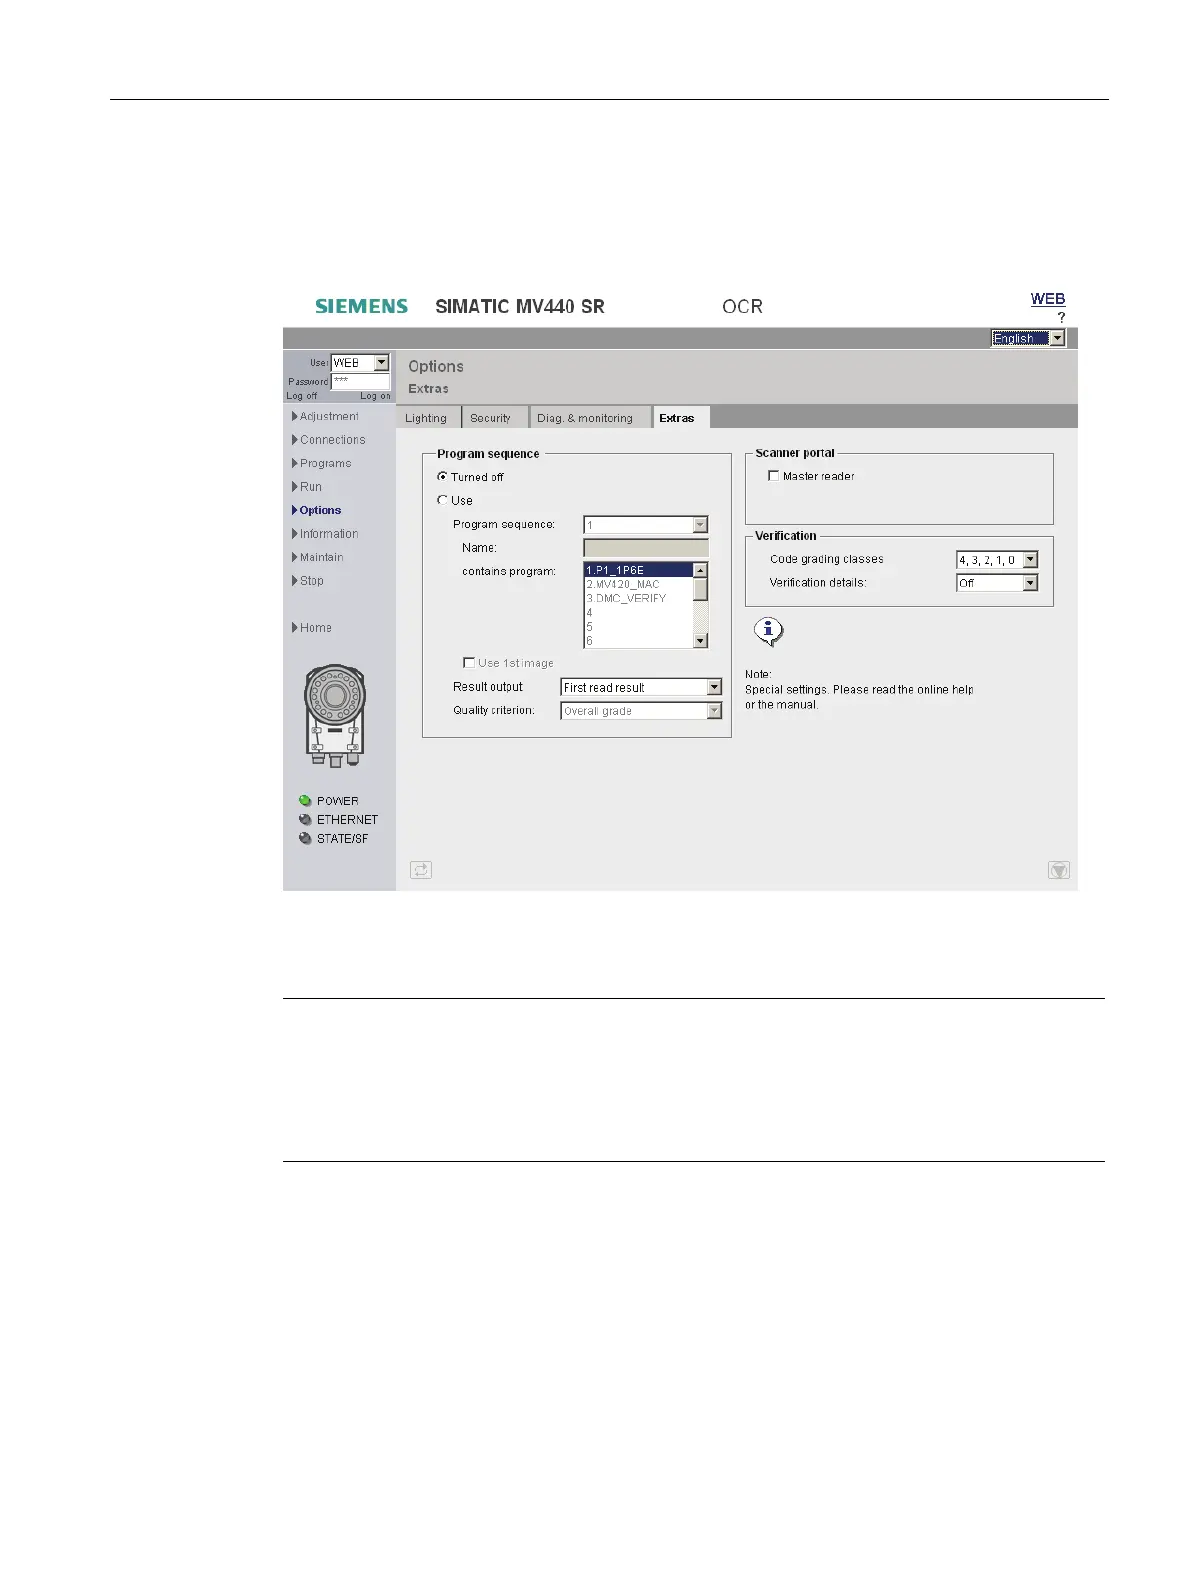Click the program list scroll down arrow
The height and width of the screenshot is (1588, 1190).
[x=700, y=641]
